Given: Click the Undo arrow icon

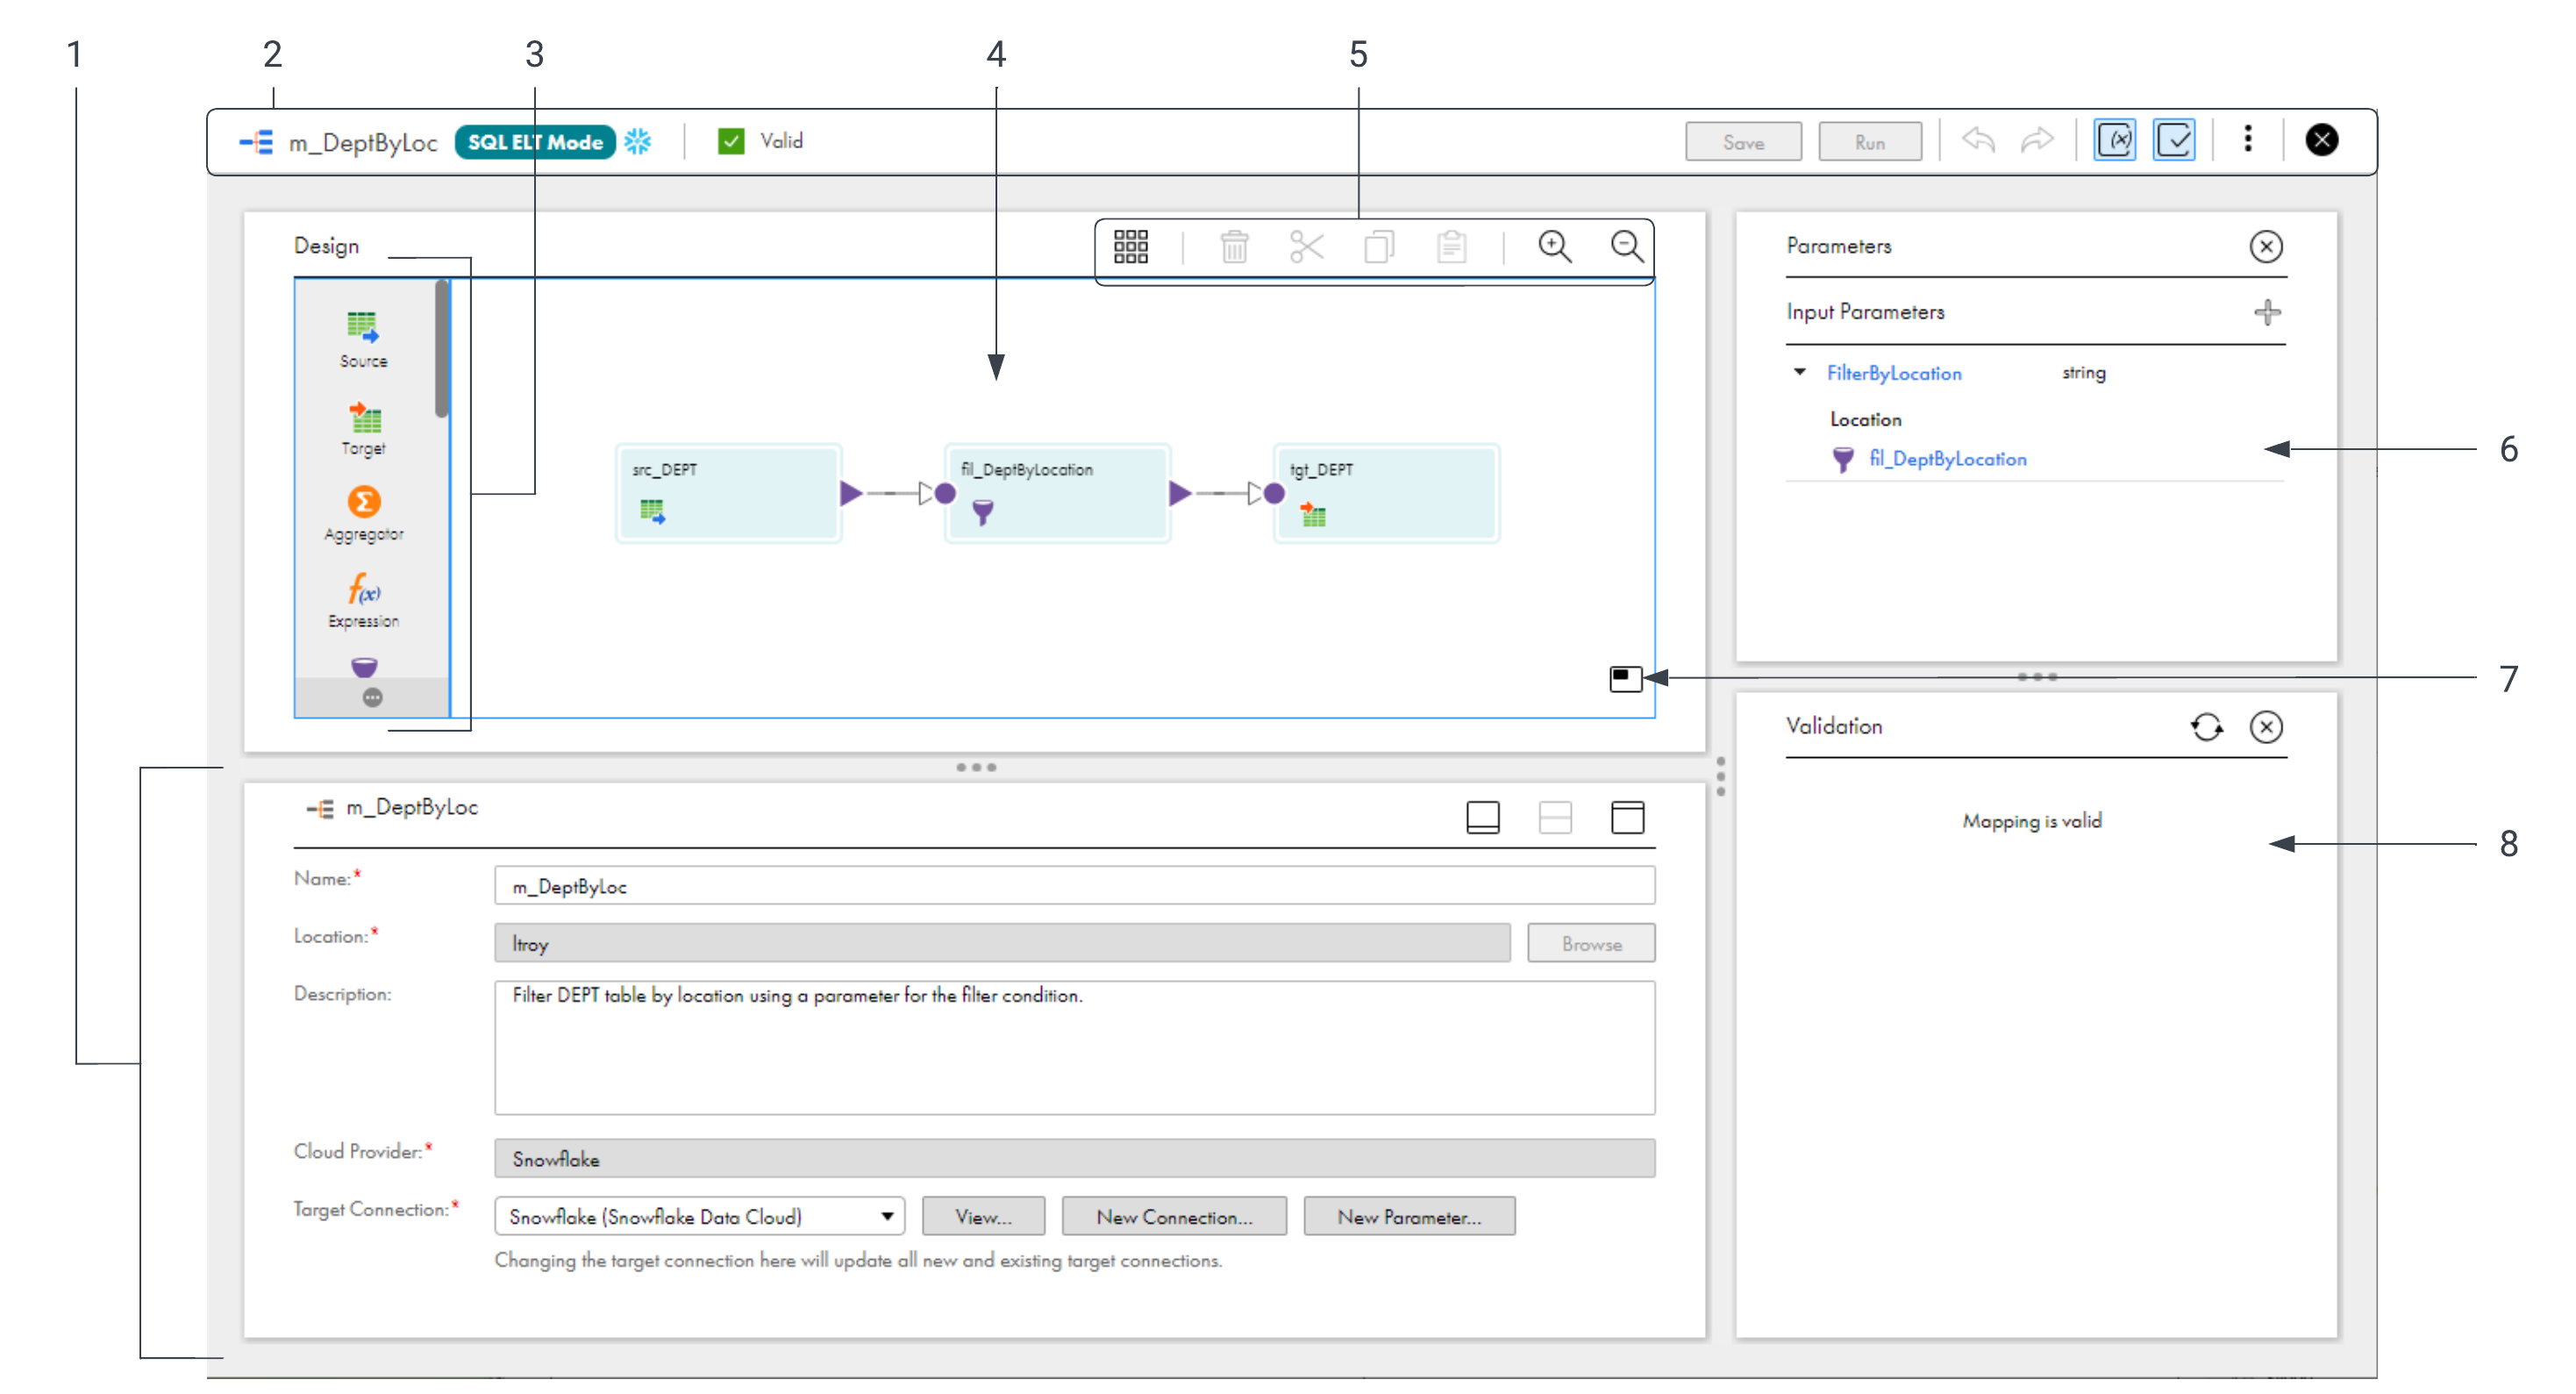Looking at the screenshot, I should point(1978,141).
